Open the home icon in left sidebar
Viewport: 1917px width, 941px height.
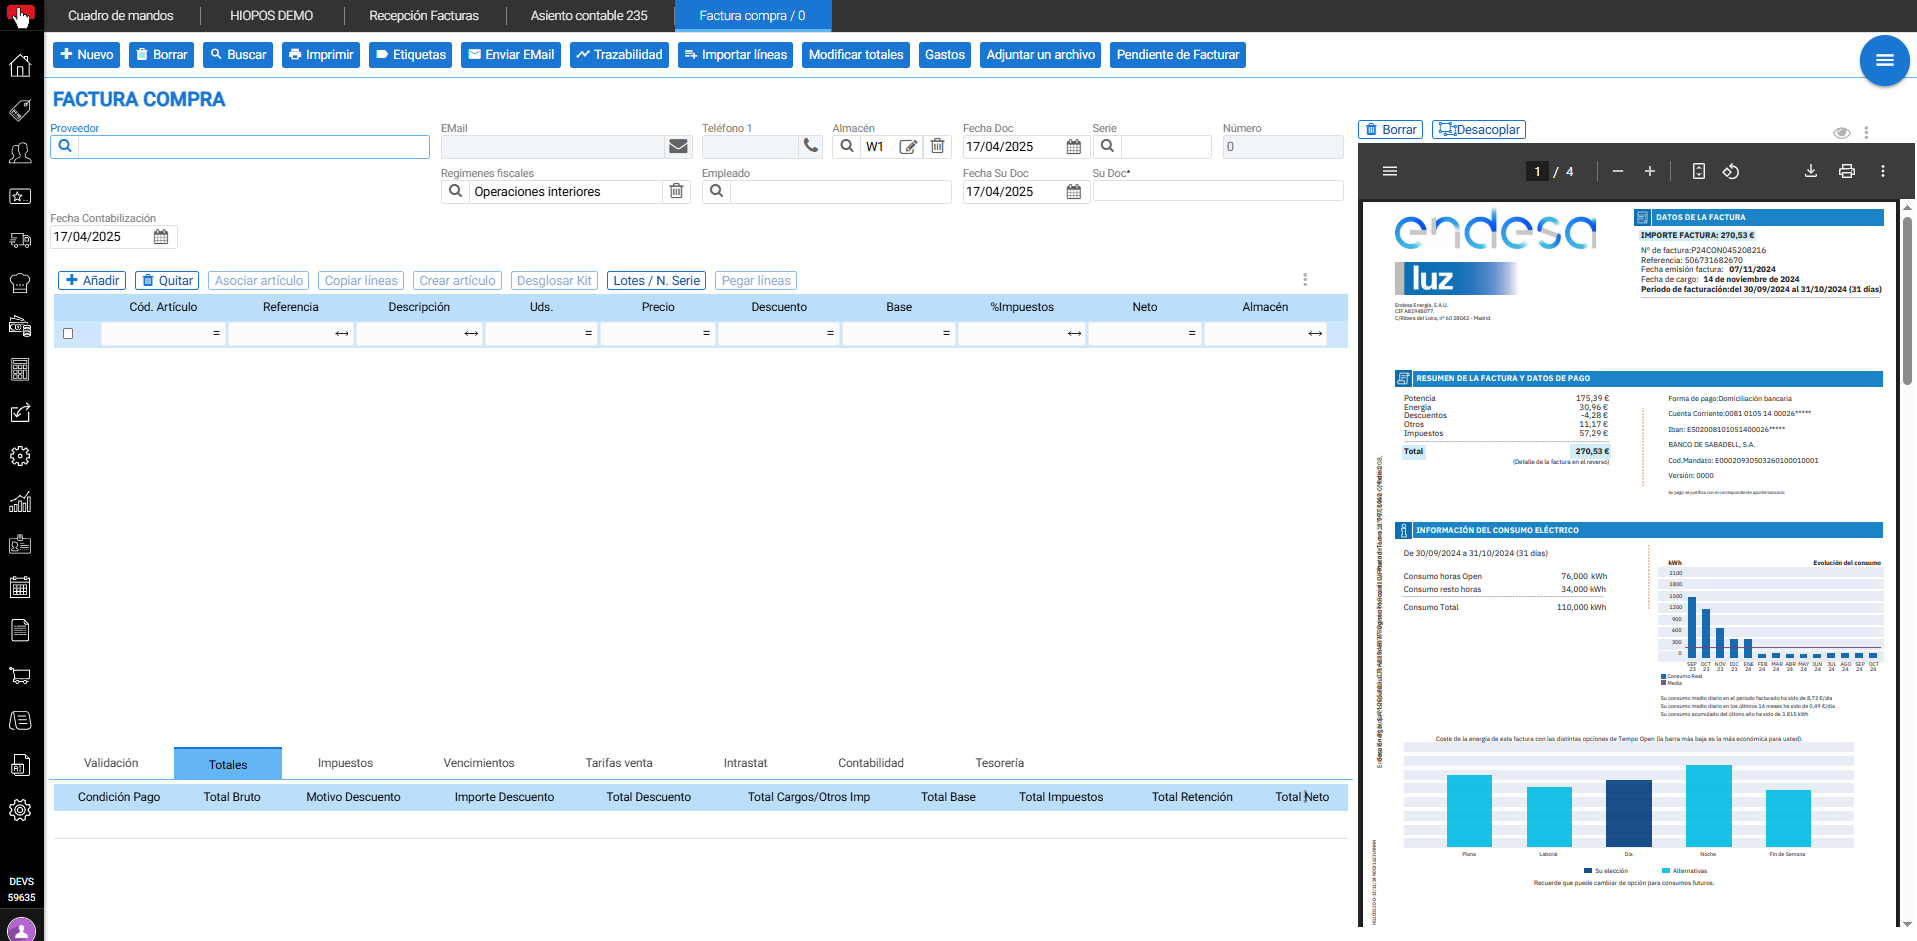(x=20, y=66)
